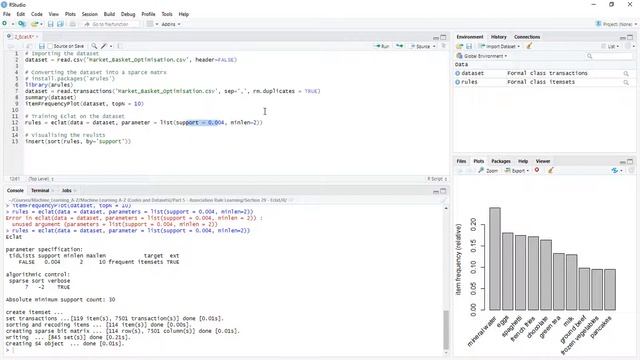The height and width of the screenshot is (360, 640).
Task: Click the Environment search field
Action: click(610, 56)
